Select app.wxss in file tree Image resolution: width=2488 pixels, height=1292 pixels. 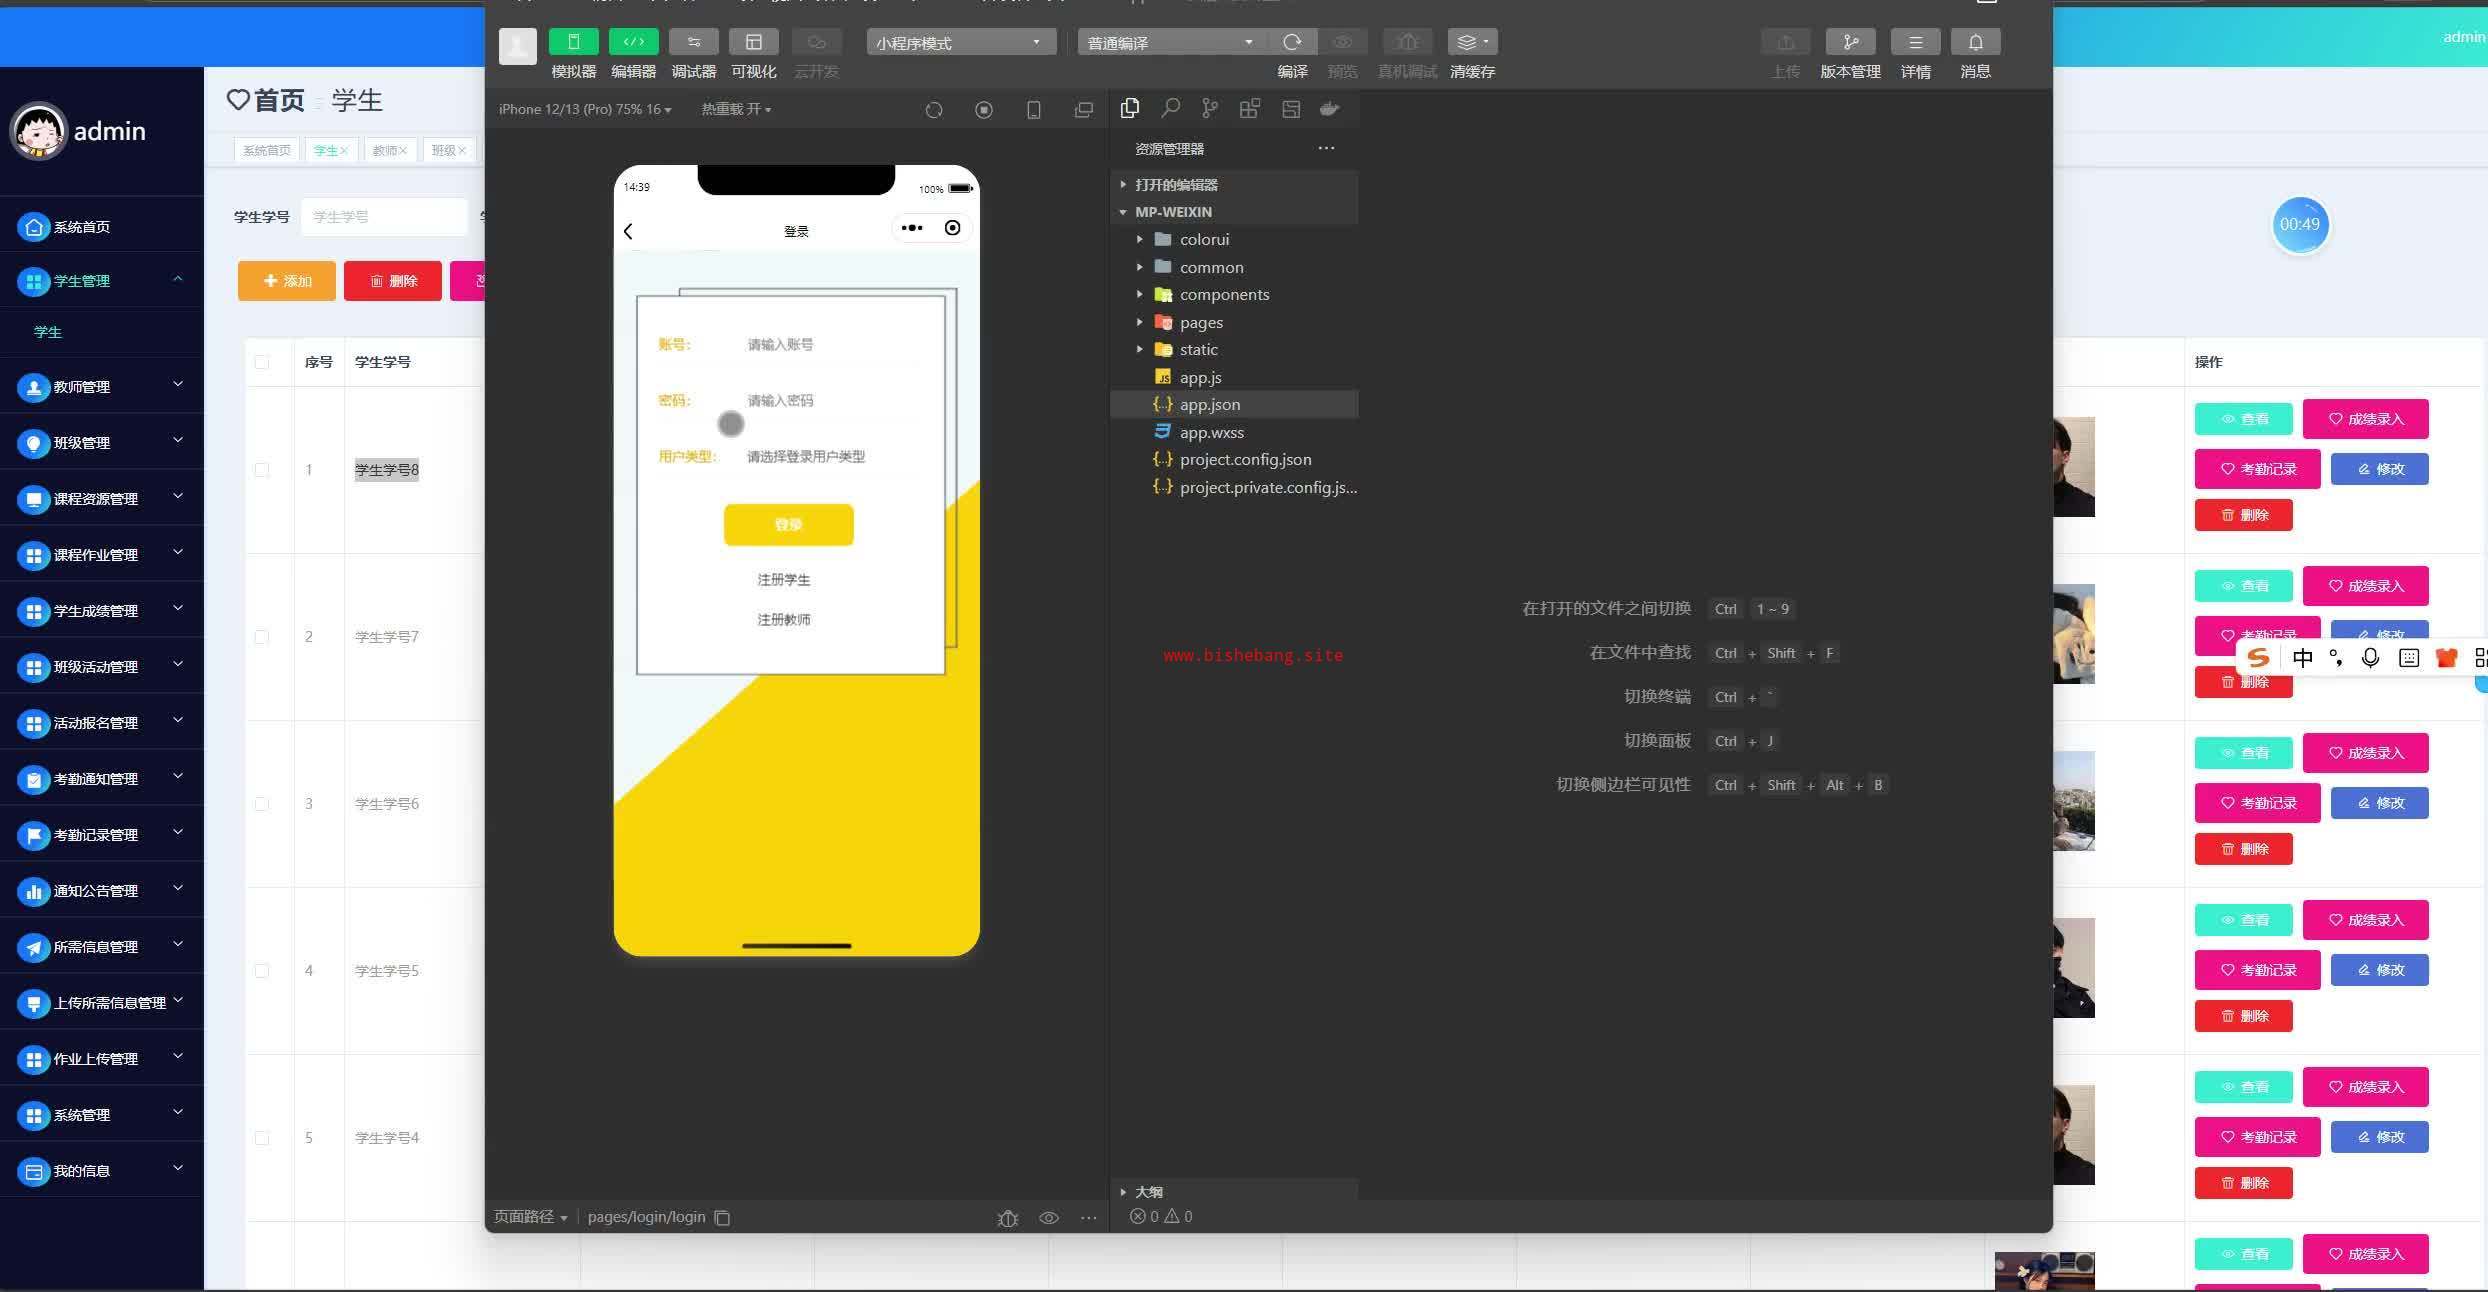pos(1211,432)
